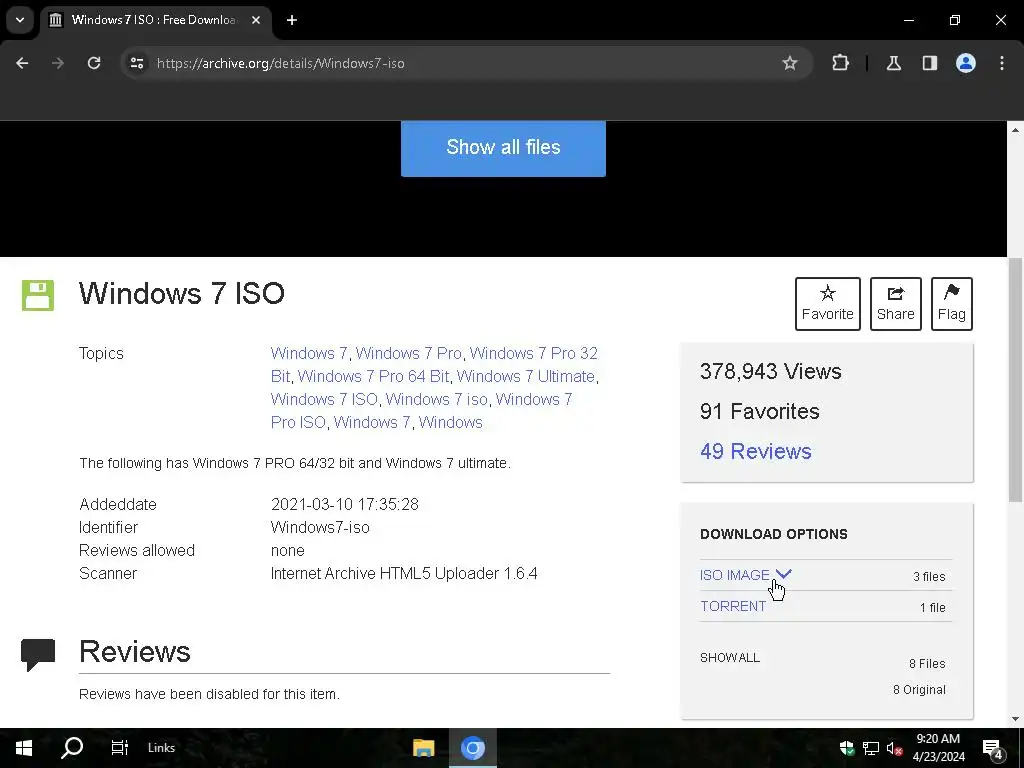Open the Chrome profile avatar

click(x=965, y=63)
